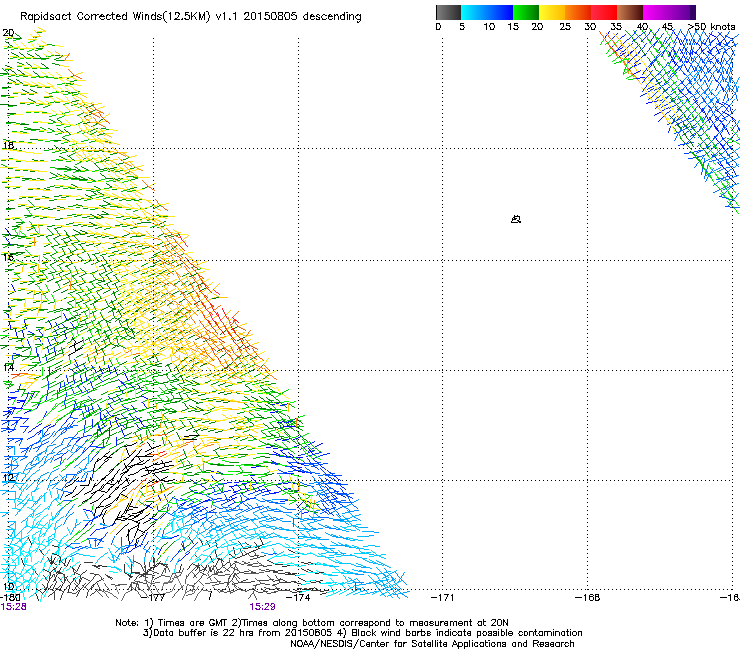Click the cyan 5-10 knots color bar segment
The image size is (740, 650).
474,12
